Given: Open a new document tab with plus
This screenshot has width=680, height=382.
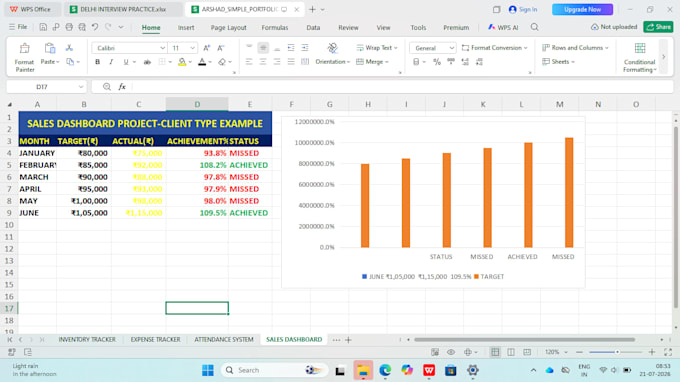Looking at the screenshot, I should [312, 9].
